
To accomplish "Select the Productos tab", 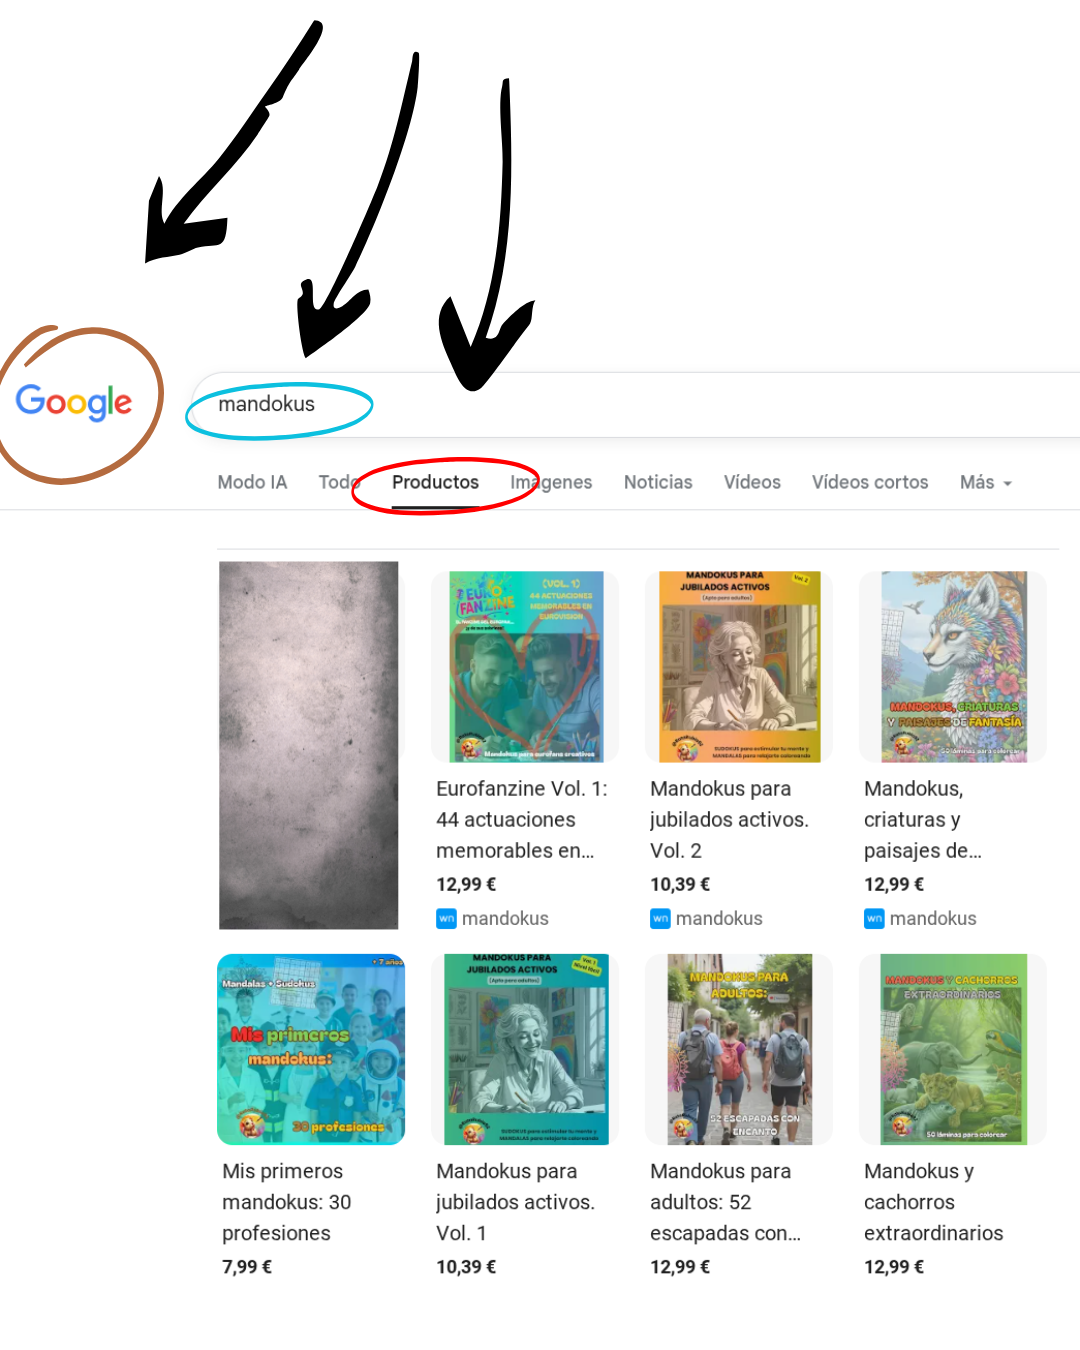I will (x=435, y=482).
